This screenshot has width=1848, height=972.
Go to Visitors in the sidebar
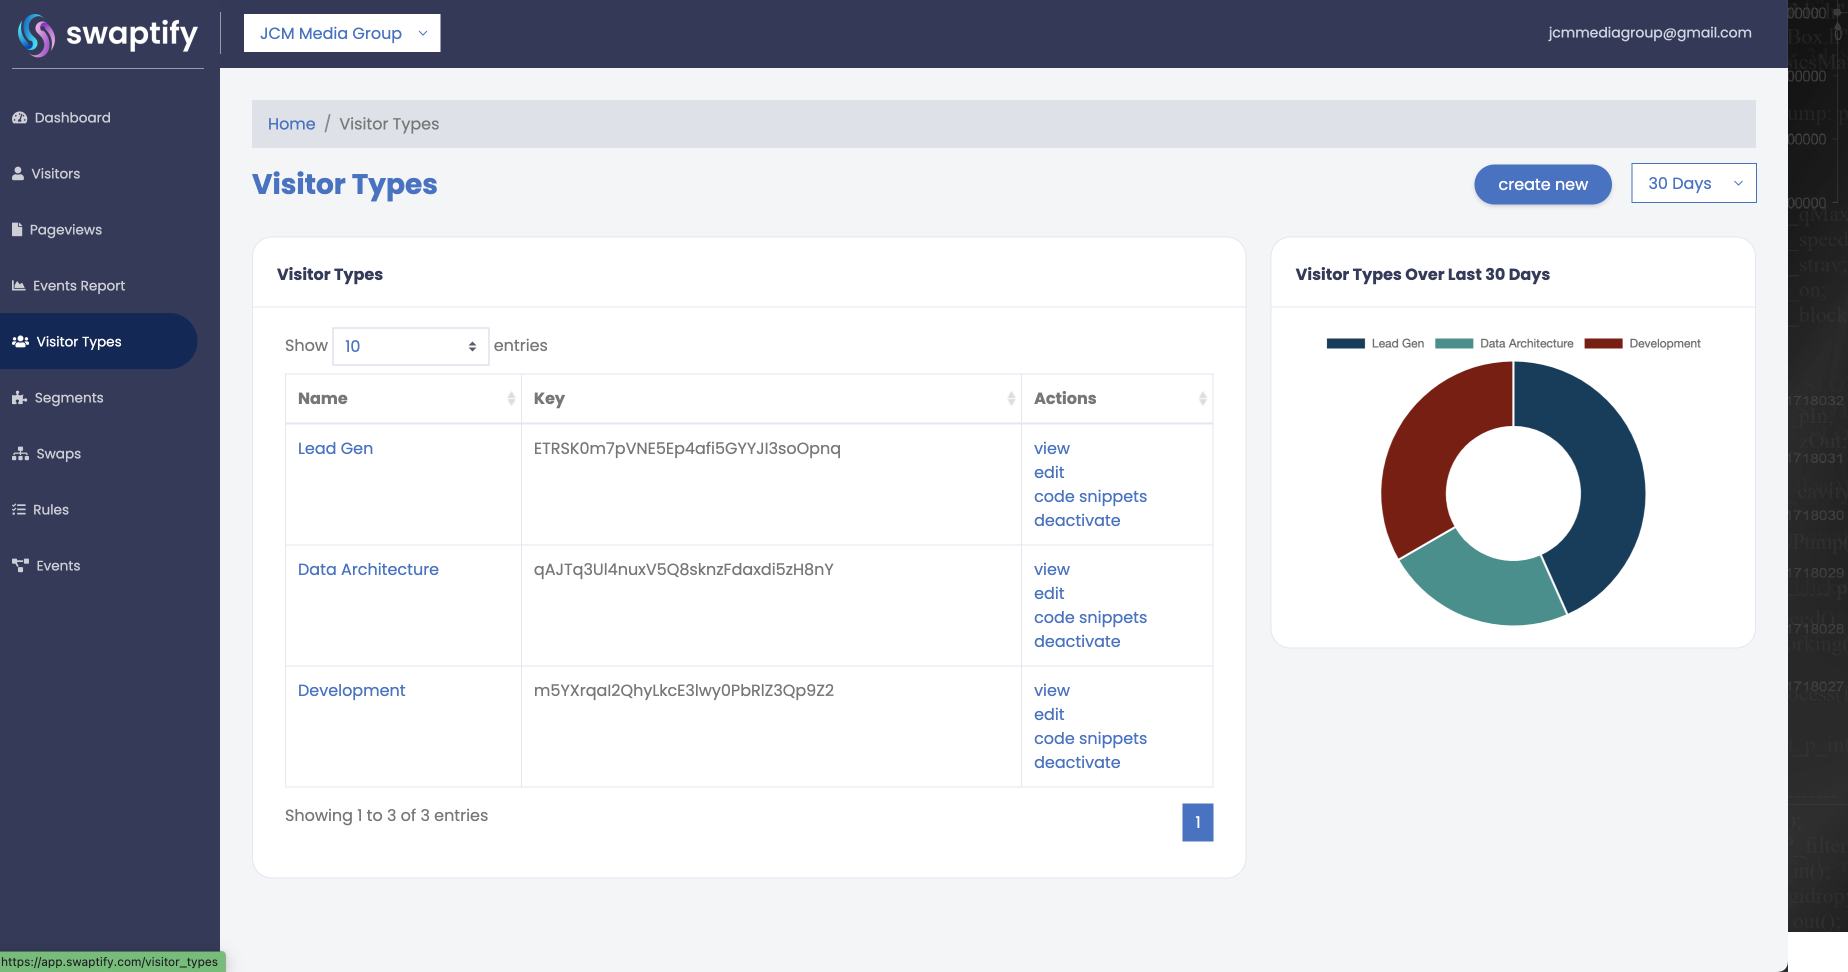tap(55, 174)
